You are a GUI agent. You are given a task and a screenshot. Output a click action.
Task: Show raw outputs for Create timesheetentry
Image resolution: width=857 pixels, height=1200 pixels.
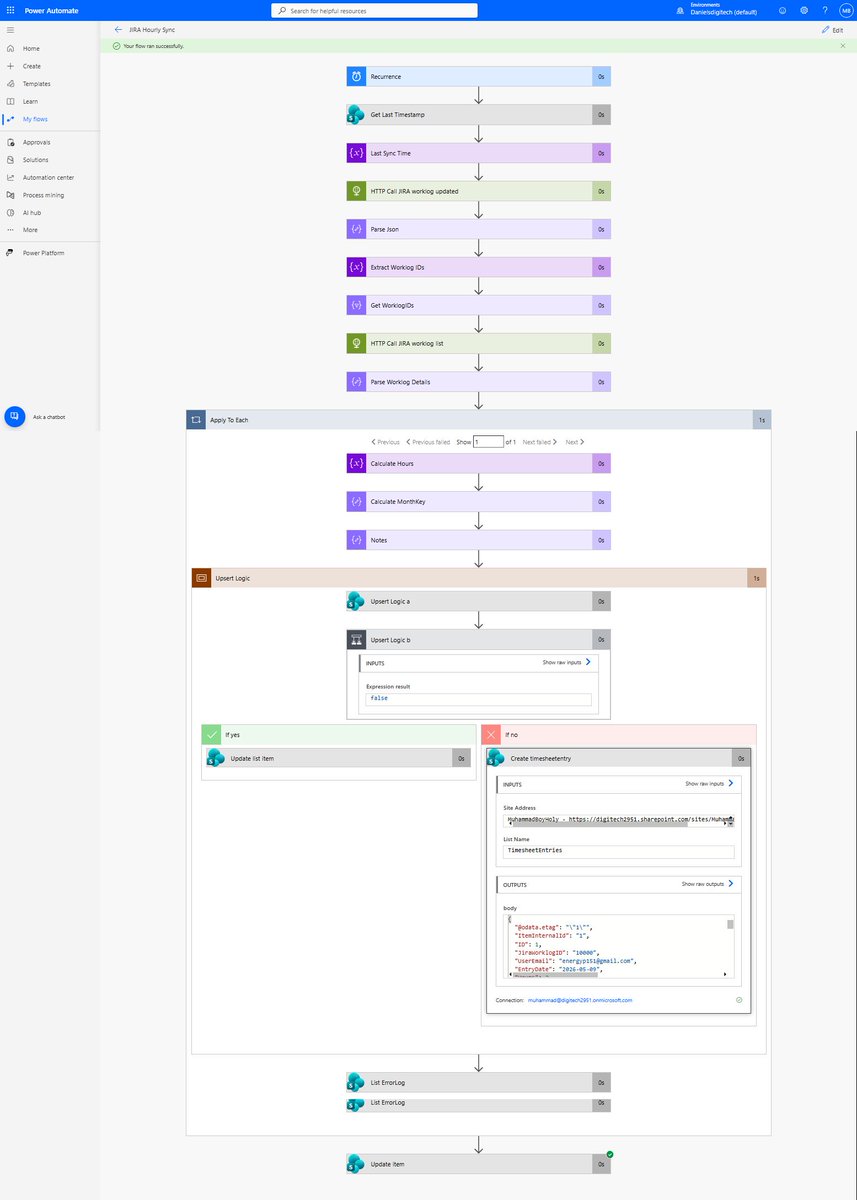coord(708,884)
